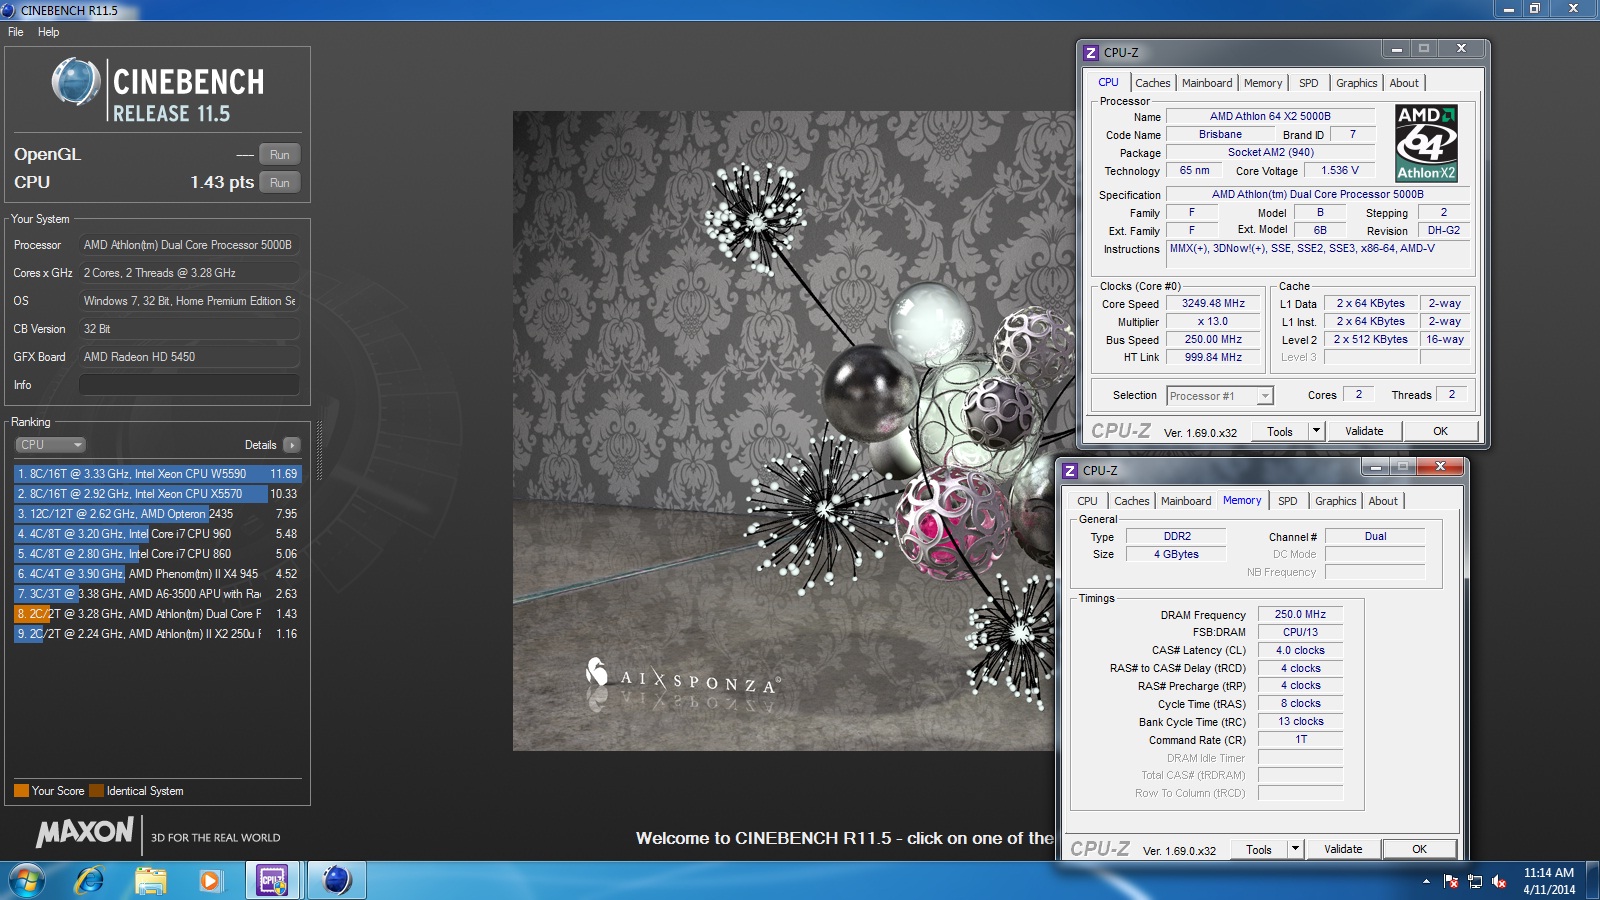This screenshot has width=1600, height=900.
Task: Select ranking row AMD Phenom II X4 945
Action: pos(158,574)
